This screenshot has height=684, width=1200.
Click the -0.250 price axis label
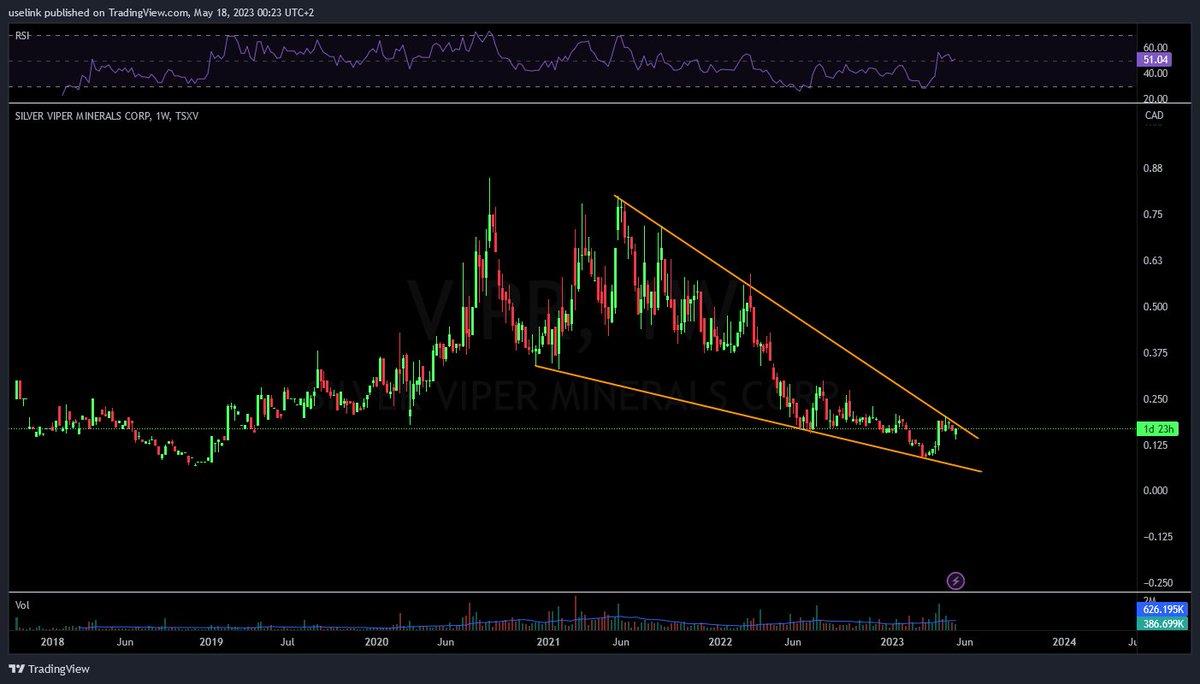coord(1158,583)
